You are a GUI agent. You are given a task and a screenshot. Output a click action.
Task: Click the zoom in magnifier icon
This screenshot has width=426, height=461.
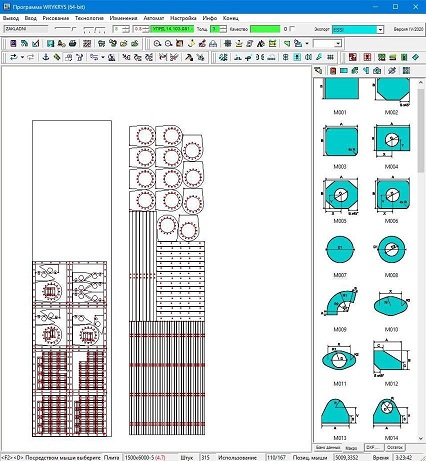coord(157,44)
